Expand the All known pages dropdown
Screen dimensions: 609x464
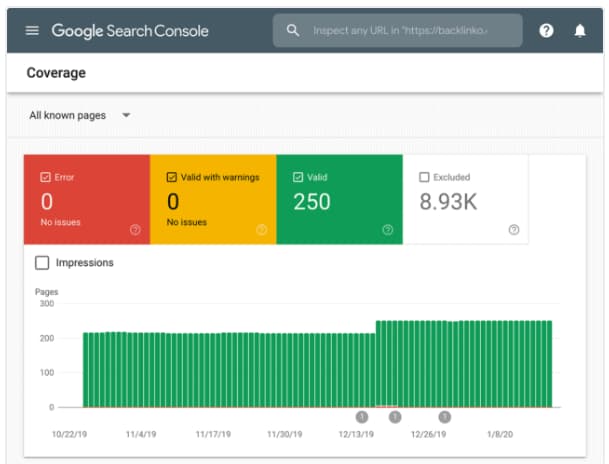[80, 115]
